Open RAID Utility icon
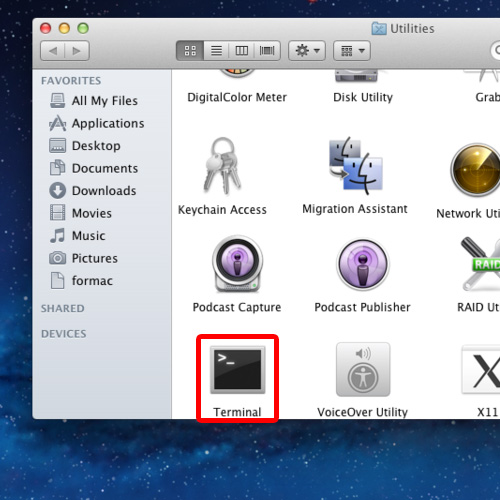 [x=481, y=263]
